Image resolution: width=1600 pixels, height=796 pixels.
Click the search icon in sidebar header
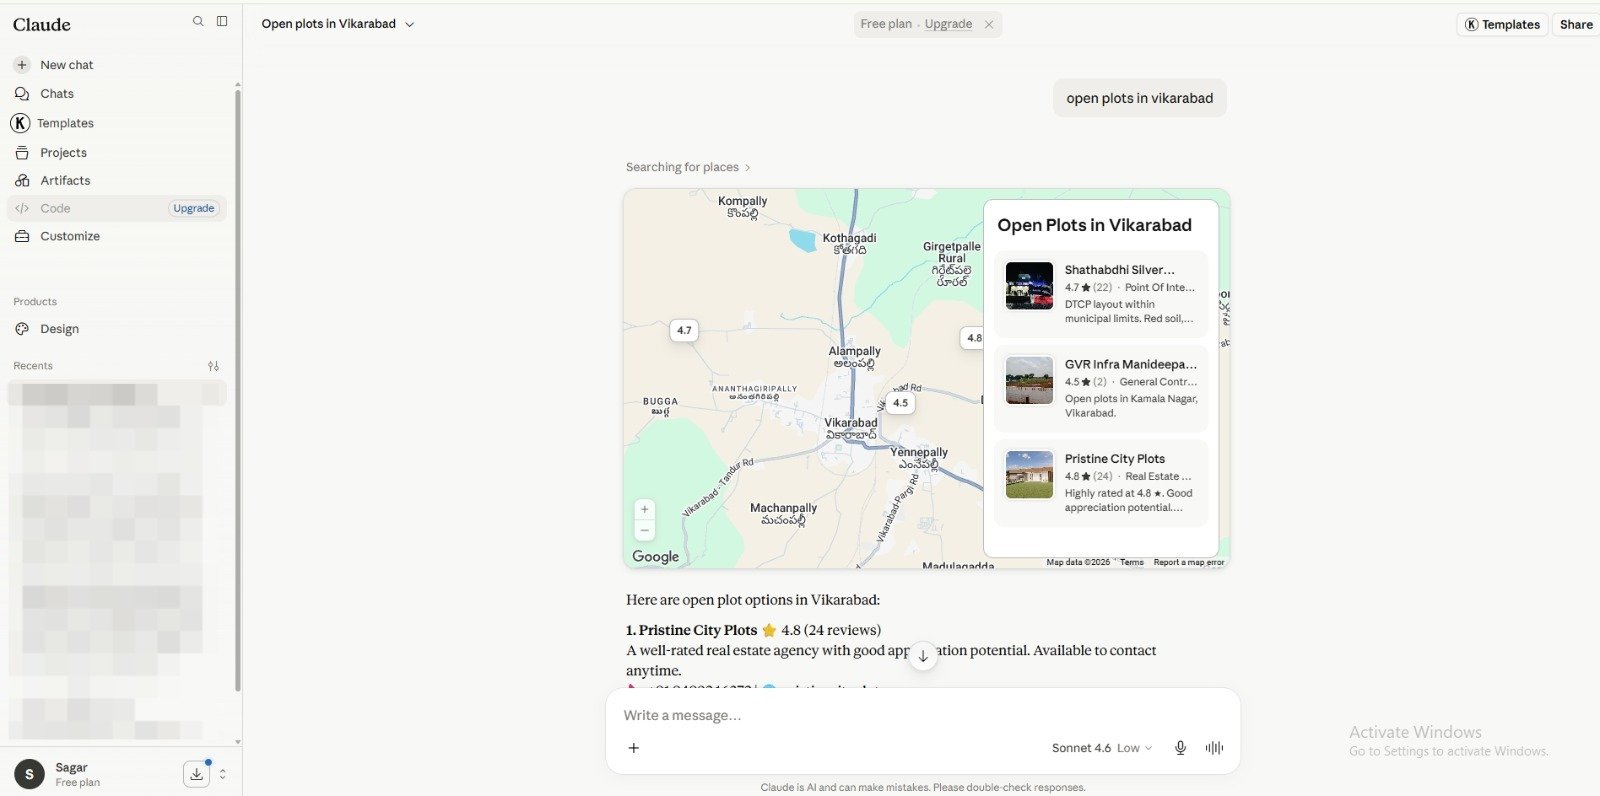coord(198,21)
